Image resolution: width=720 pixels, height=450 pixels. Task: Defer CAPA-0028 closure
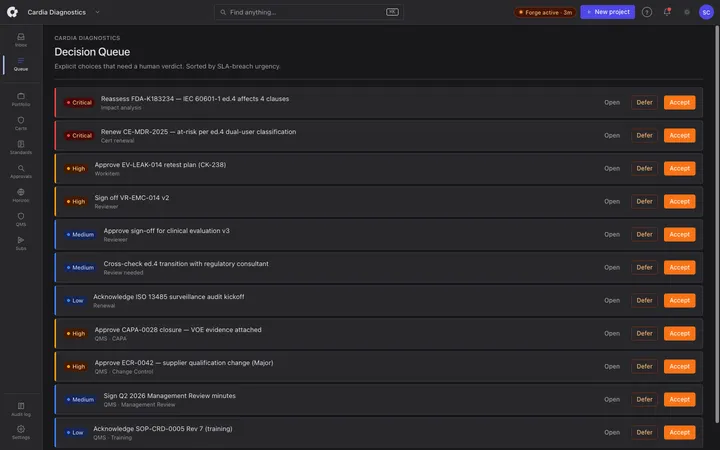coord(644,333)
